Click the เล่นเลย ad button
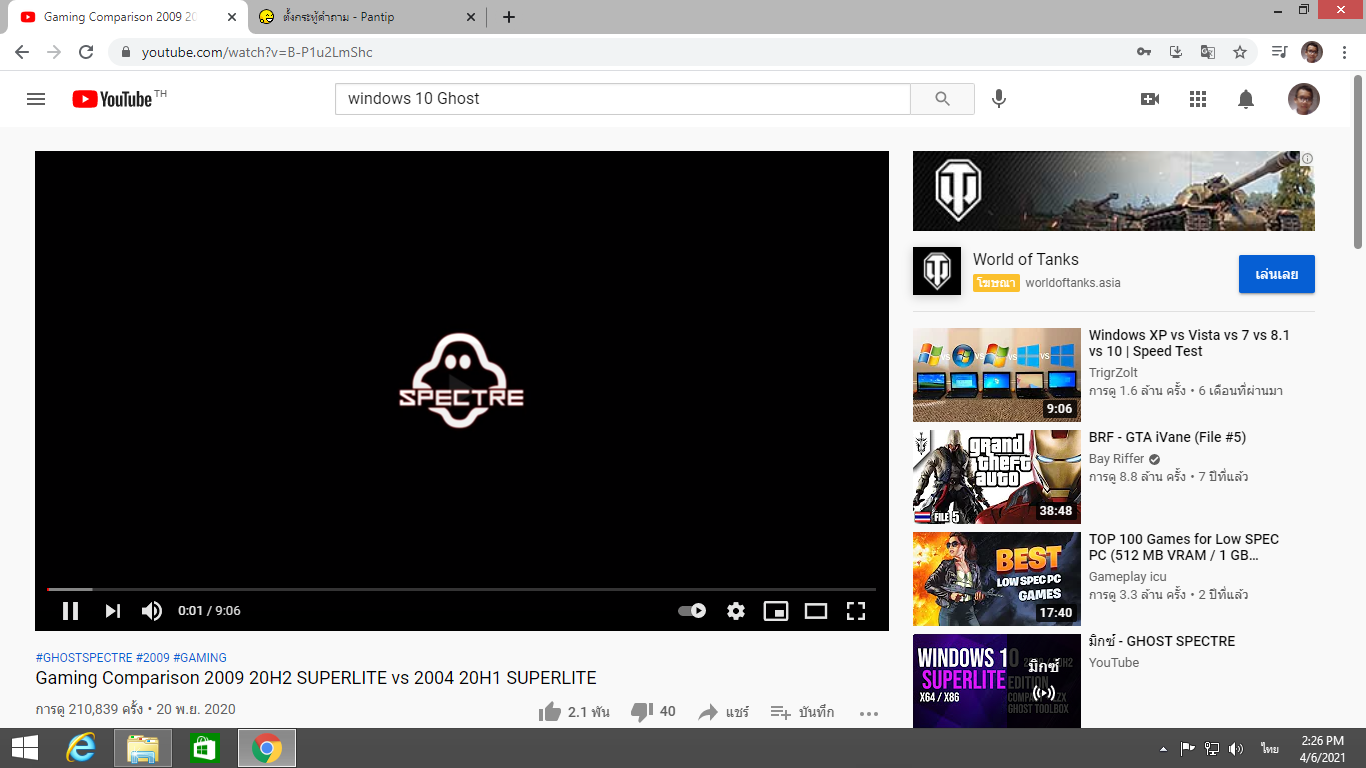Image resolution: width=1366 pixels, height=768 pixels. click(x=1277, y=274)
